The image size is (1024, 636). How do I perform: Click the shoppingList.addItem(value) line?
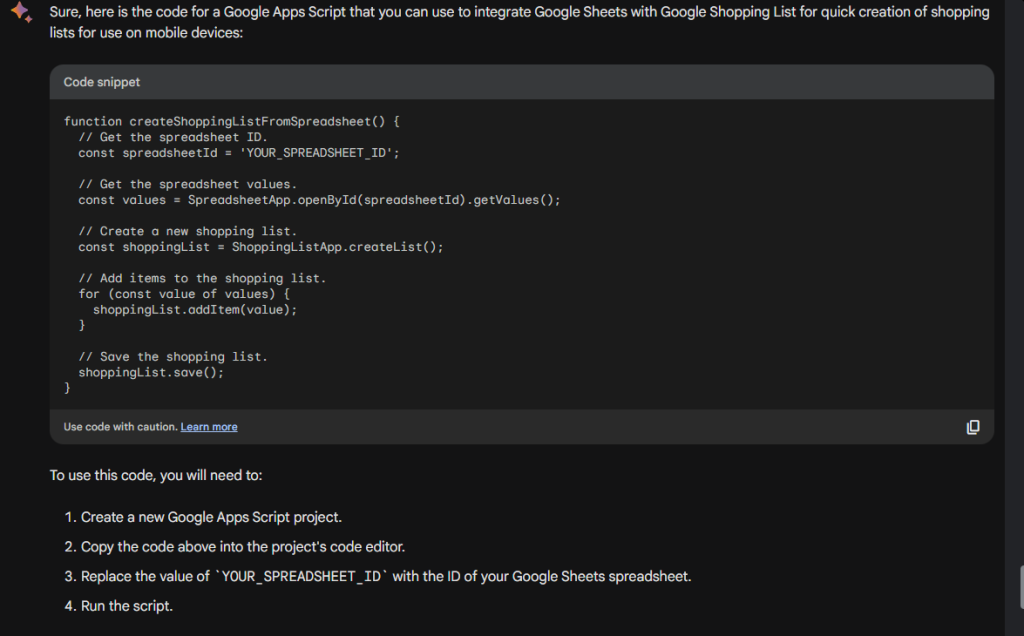point(195,310)
